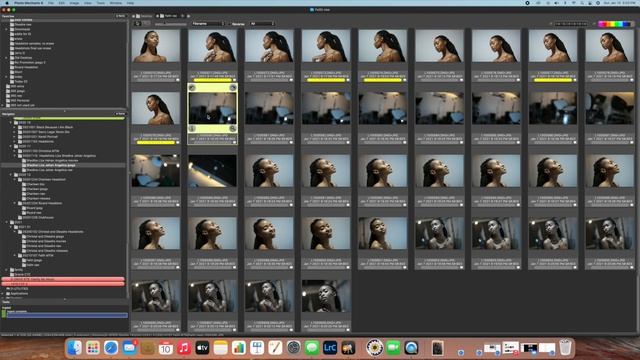
Task: Collapse the 2021 01 folder in Navigator
Action: pyautogui.click(x=11, y=227)
